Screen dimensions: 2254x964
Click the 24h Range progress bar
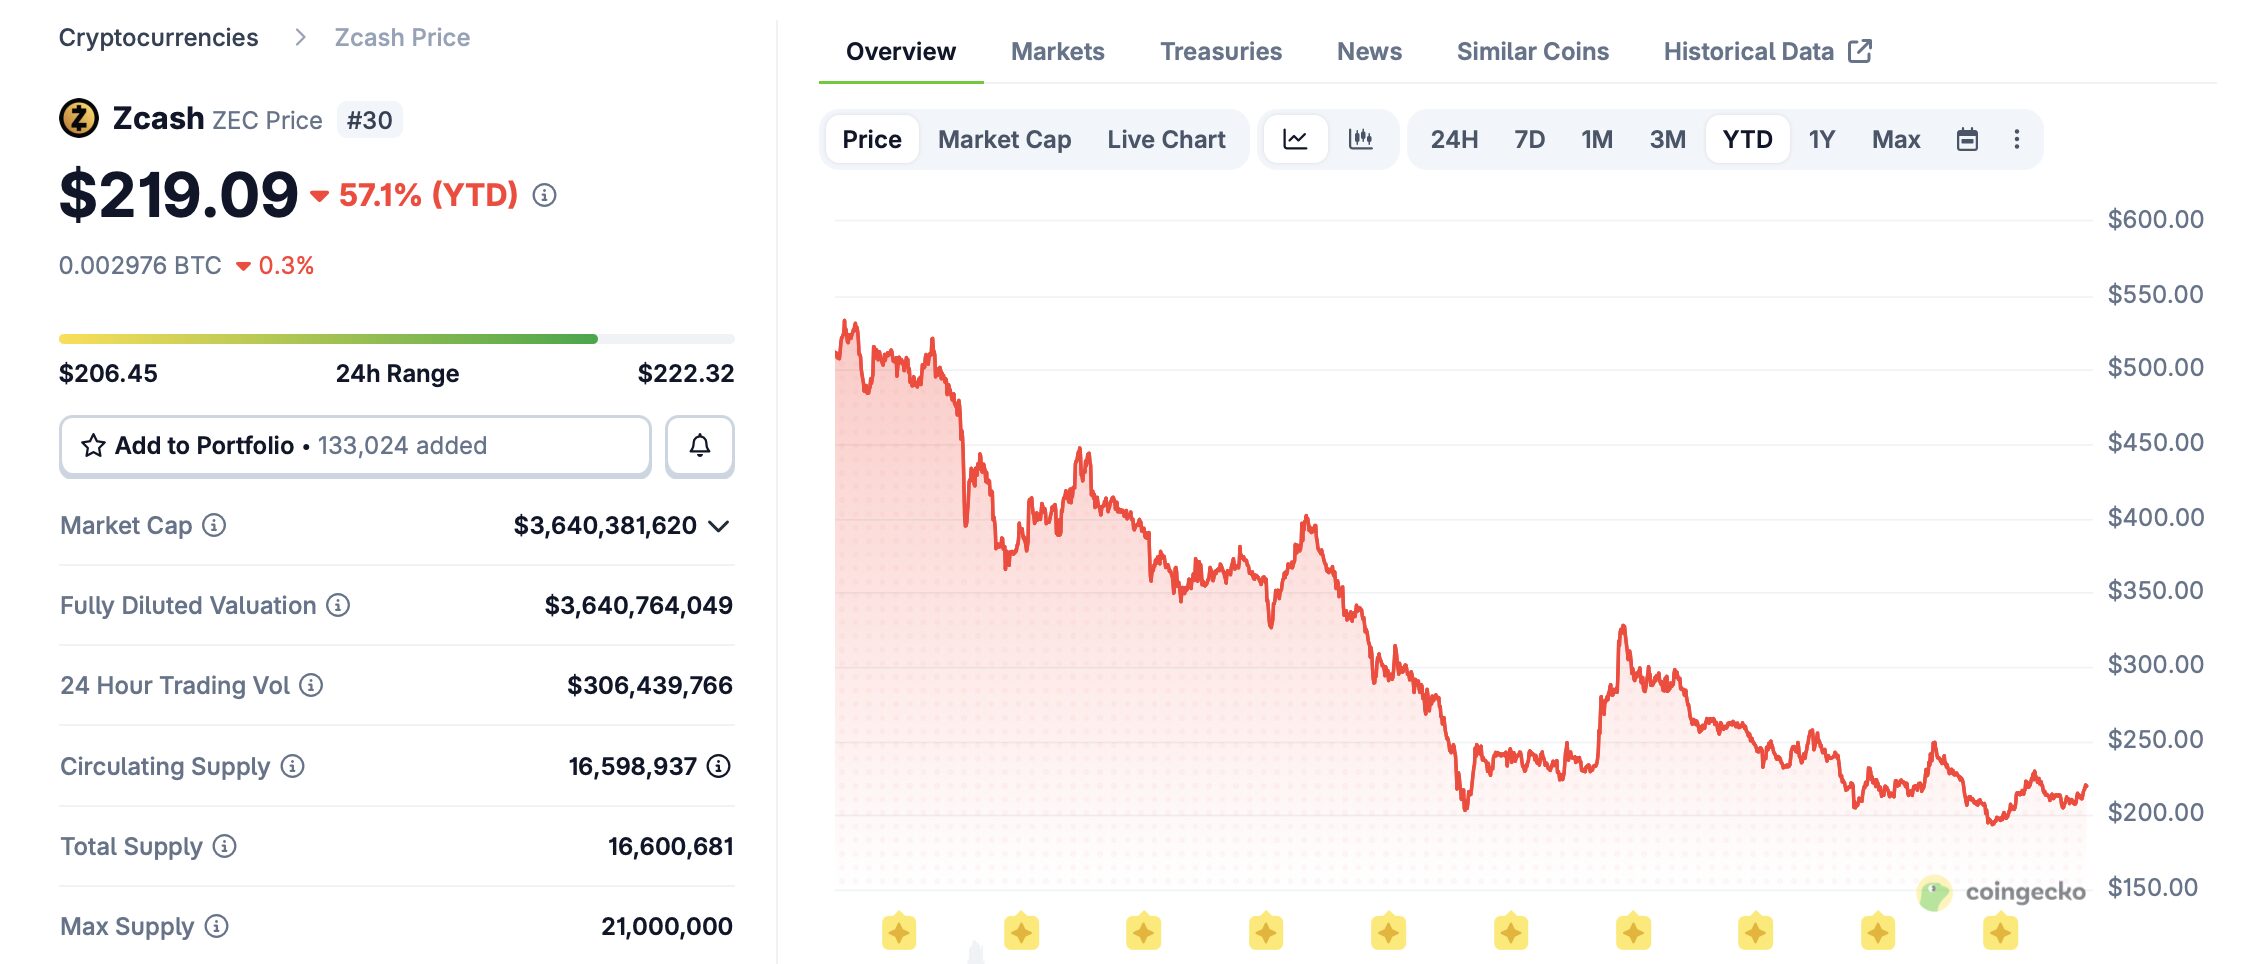pos(396,339)
